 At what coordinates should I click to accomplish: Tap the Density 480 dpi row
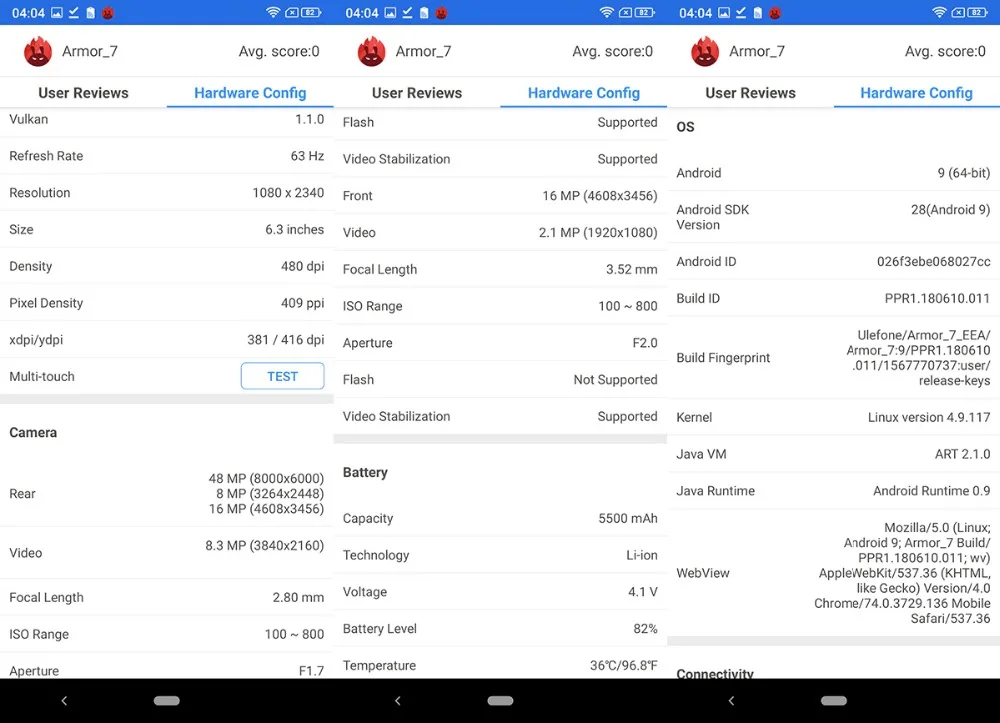[x=166, y=266]
